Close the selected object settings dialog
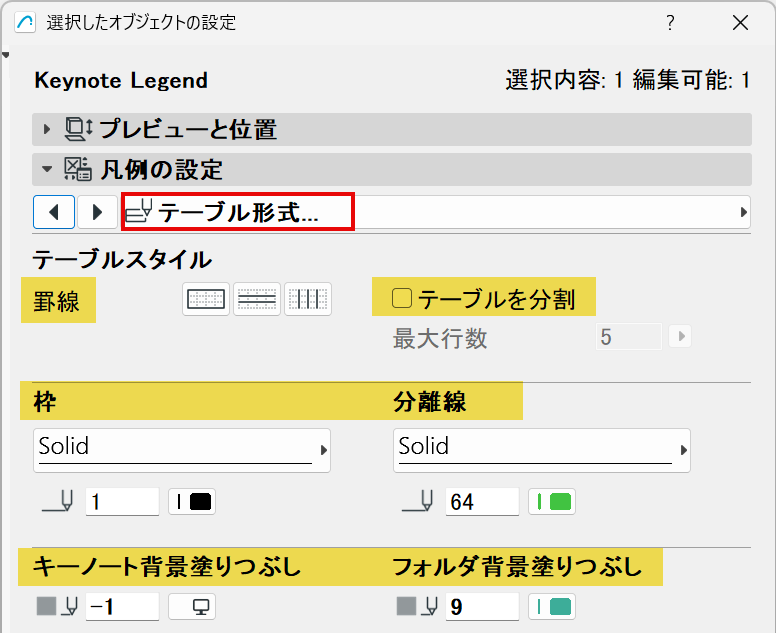 coord(740,22)
